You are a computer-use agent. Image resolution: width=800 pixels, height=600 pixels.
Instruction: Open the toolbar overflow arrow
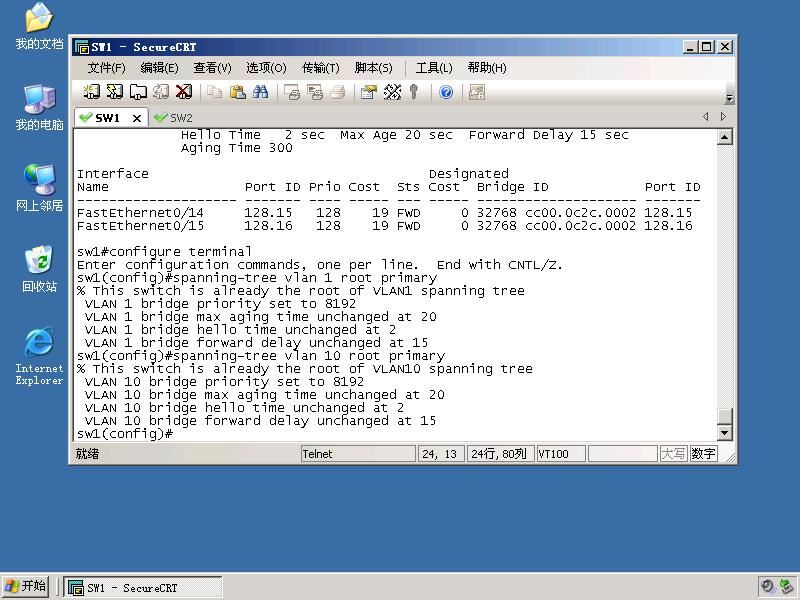point(730,98)
